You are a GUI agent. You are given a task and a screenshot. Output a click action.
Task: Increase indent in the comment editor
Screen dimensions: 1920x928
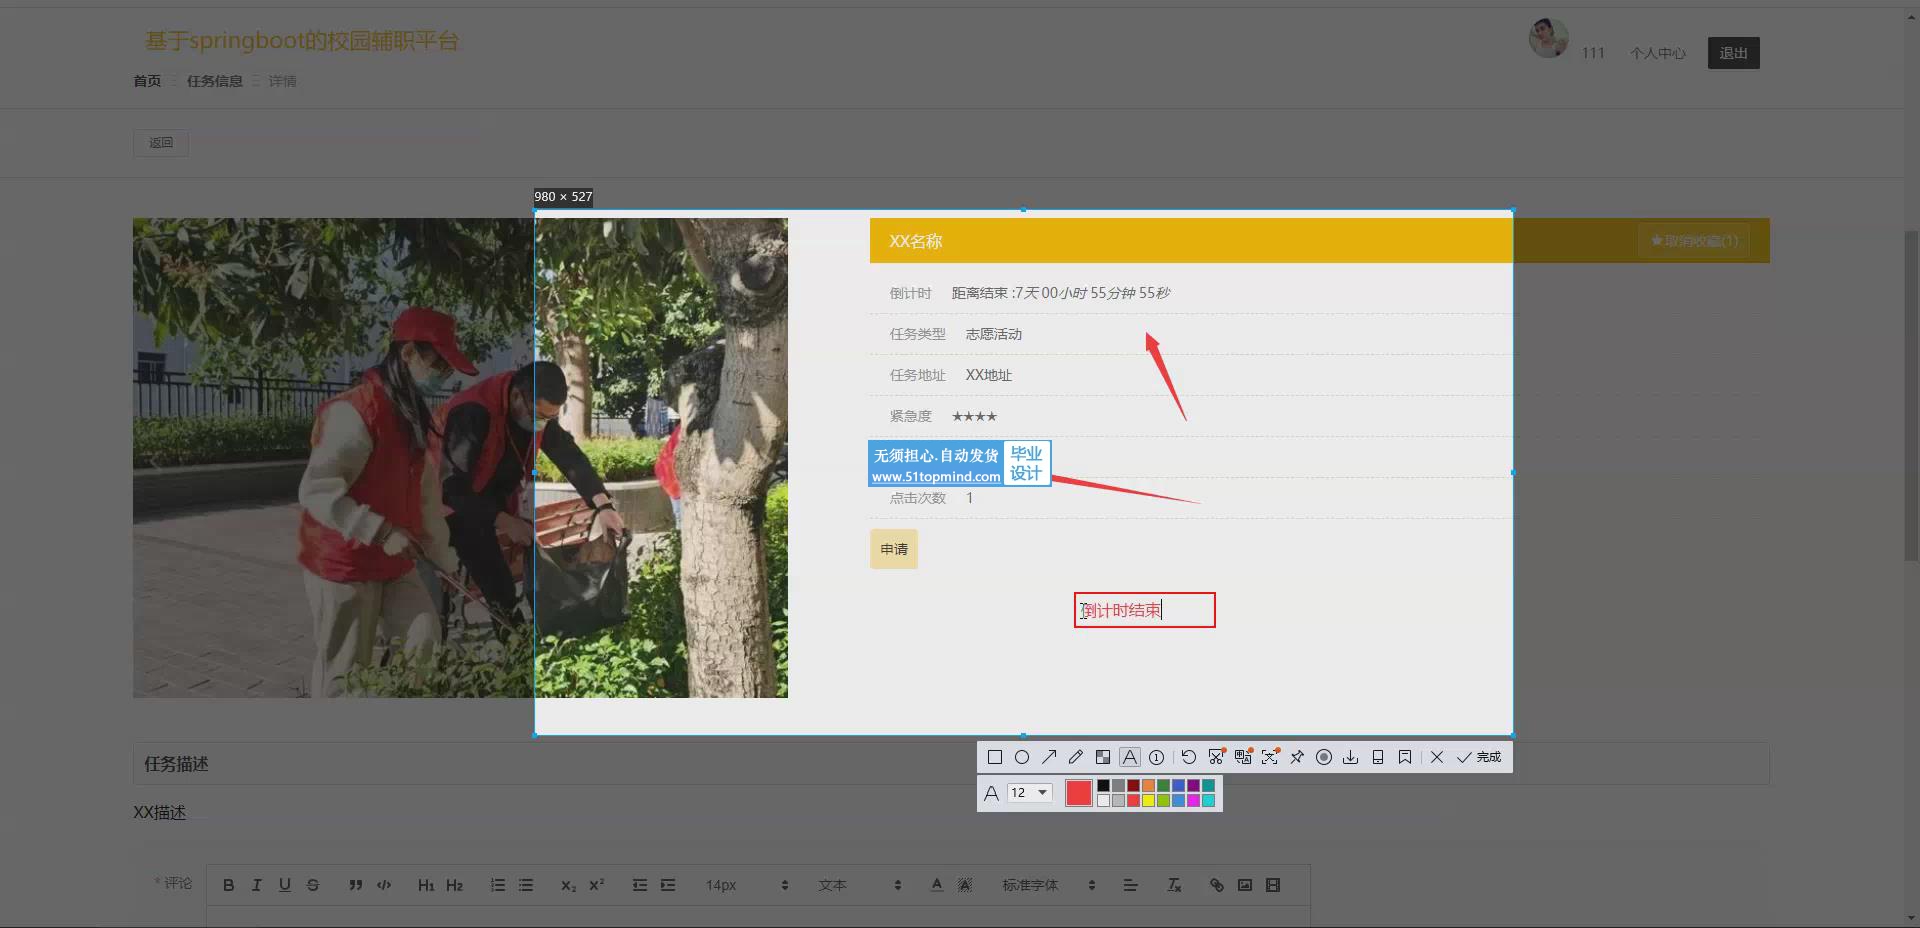tap(667, 885)
